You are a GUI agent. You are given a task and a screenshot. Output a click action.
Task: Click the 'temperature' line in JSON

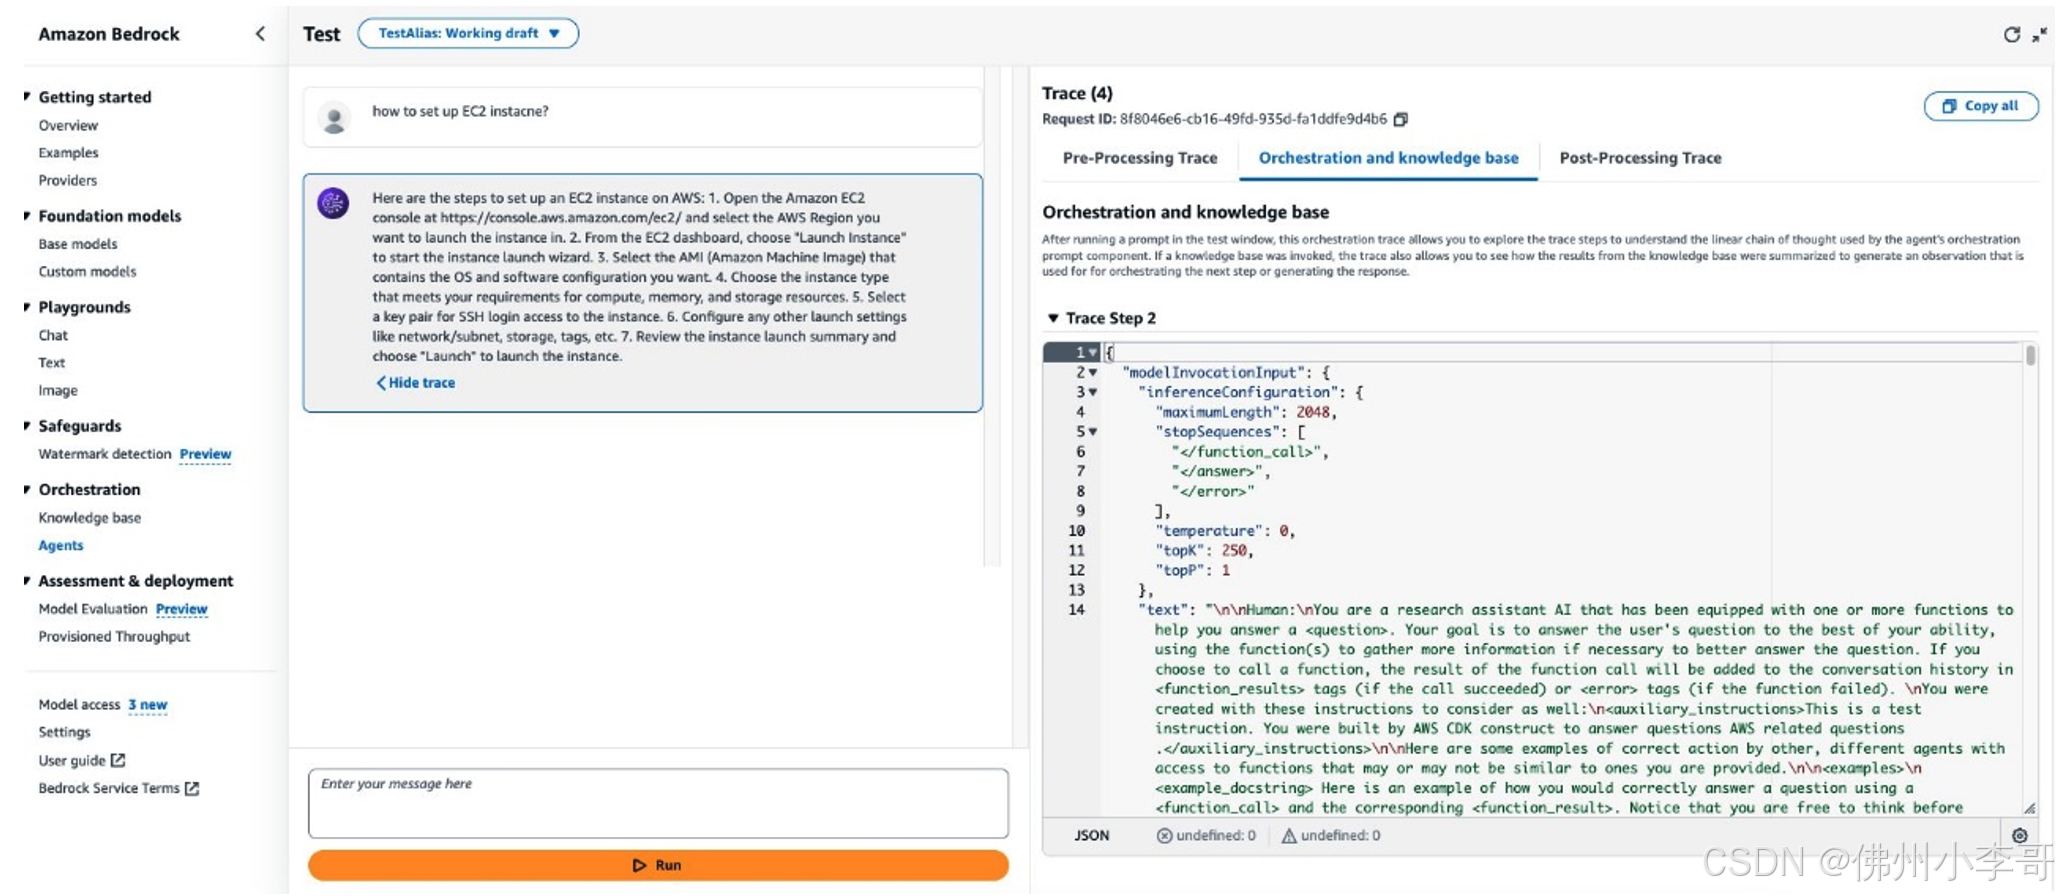(1225, 531)
